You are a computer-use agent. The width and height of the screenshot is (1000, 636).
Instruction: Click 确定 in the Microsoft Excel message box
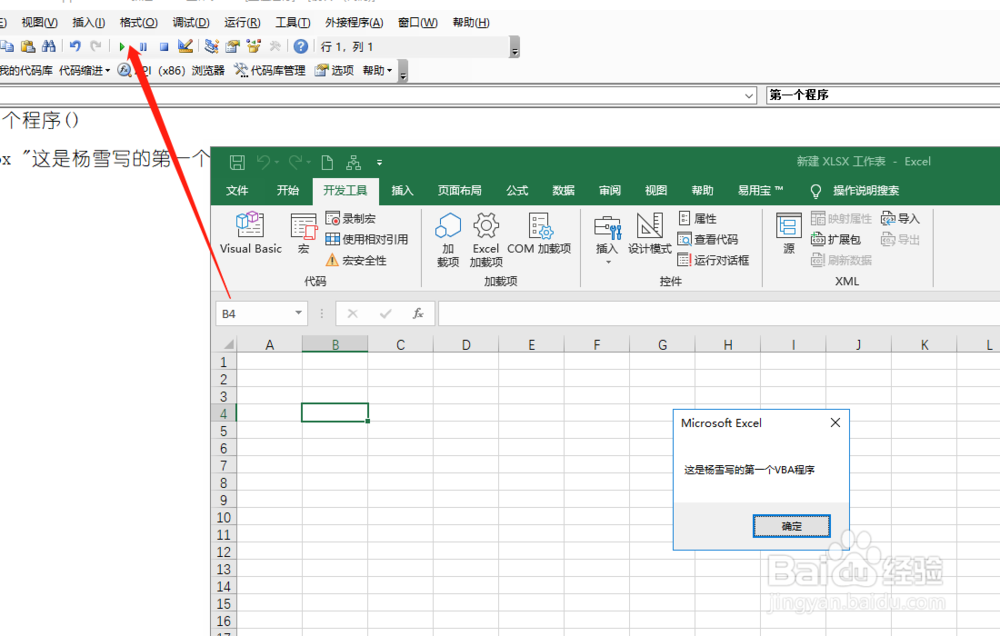(791, 526)
